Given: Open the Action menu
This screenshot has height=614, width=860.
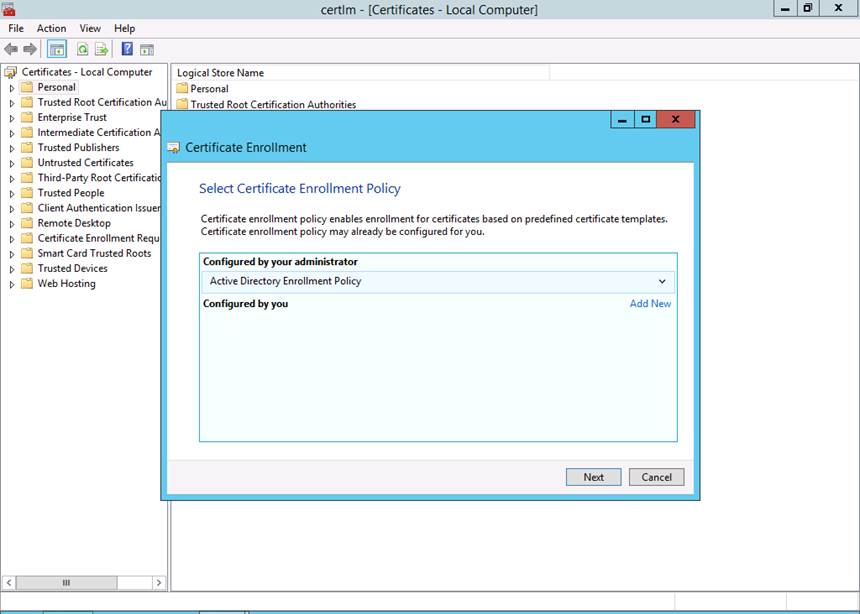Looking at the screenshot, I should pyautogui.click(x=51, y=28).
